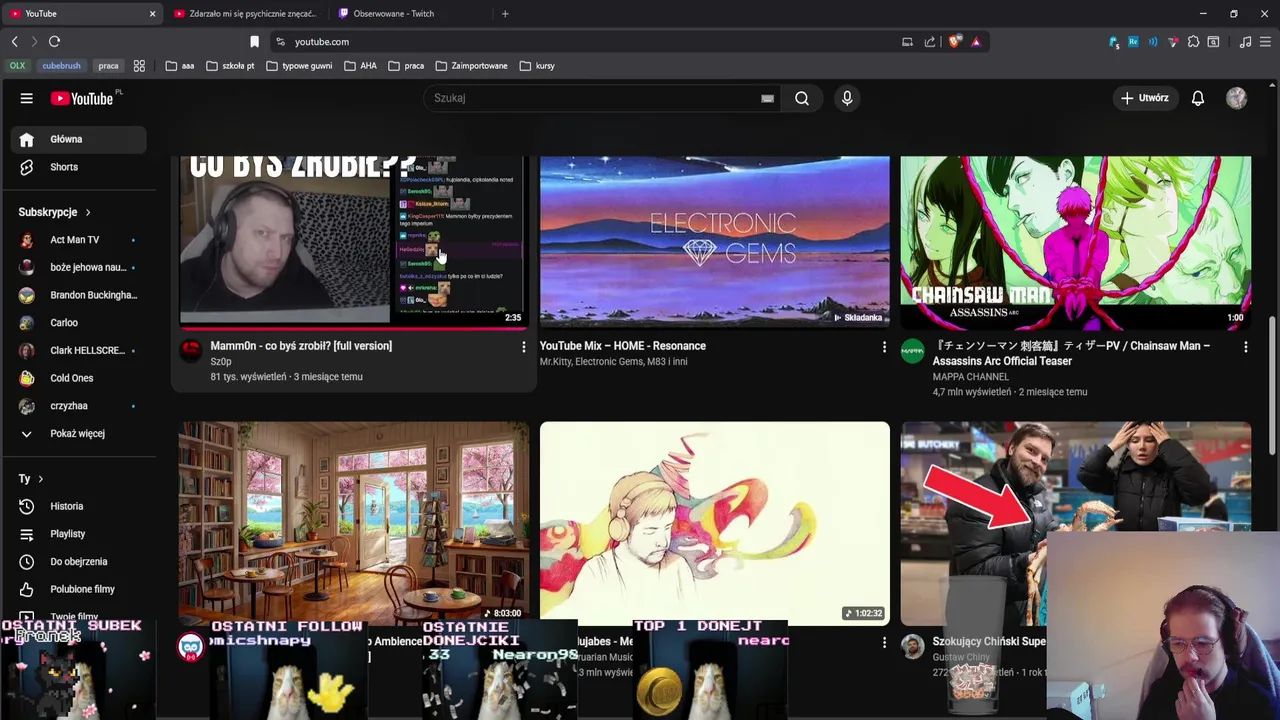Open options for Chainsaw Man teaser
The width and height of the screenshot is (1280, 720).
coord(1245,346)
